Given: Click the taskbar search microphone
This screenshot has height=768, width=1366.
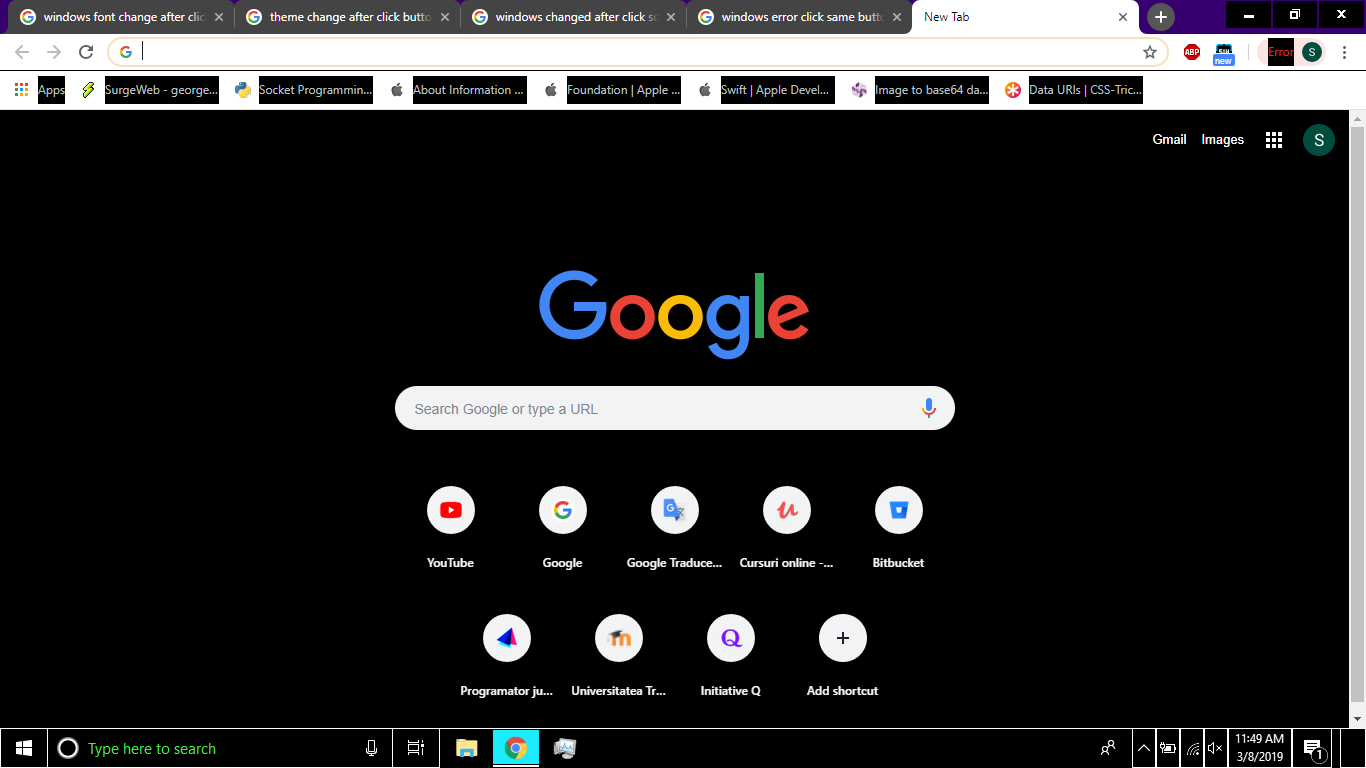Looking at the screenshot, I should [371, 748].
